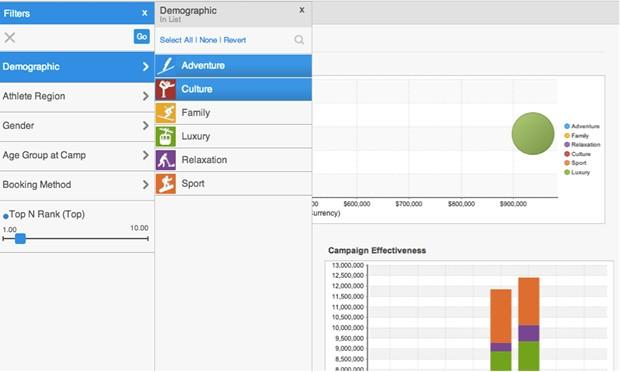
Task: Click the Culture figure skater icon
Action: pos(166,89)
